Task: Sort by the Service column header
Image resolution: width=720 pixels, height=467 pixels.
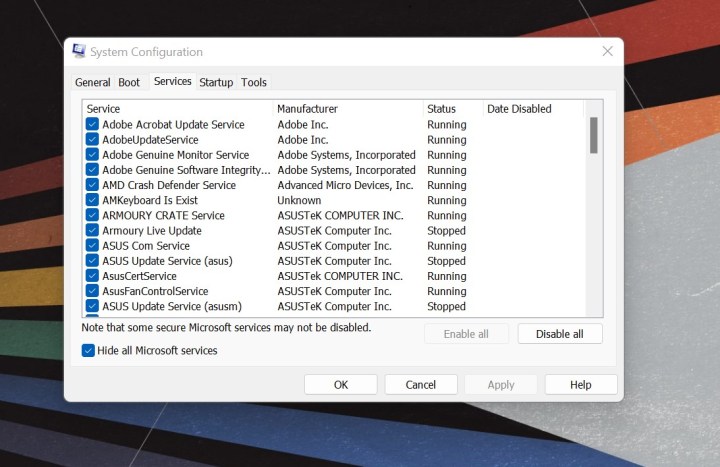Action: [178, 109]
